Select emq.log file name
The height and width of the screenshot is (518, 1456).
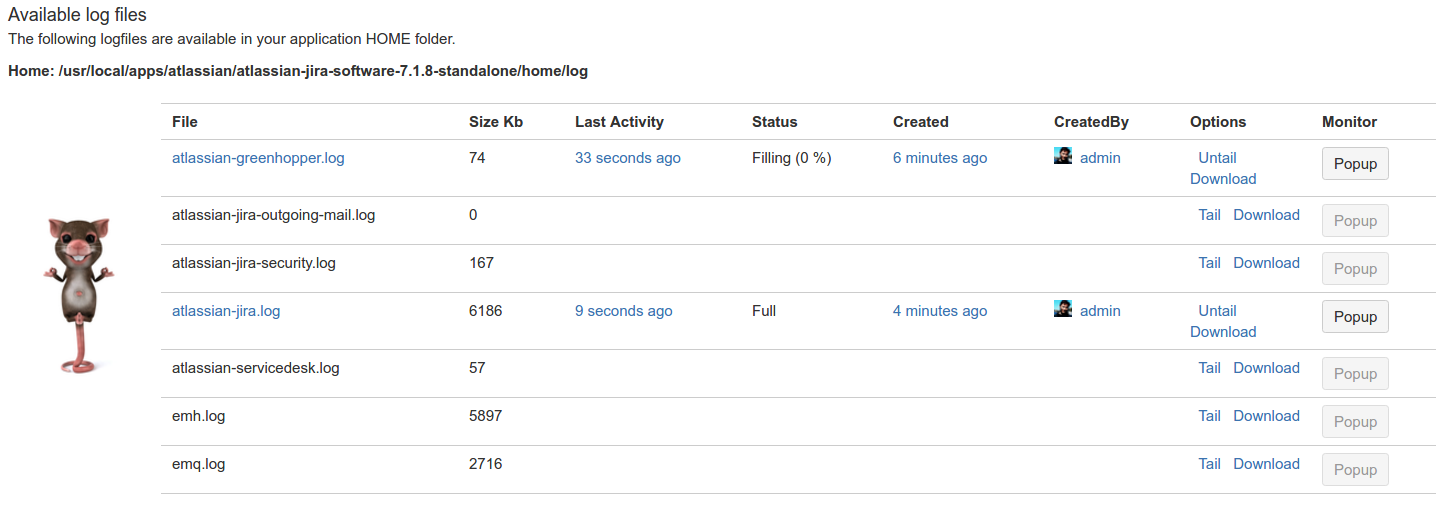(x=198, y=464)
